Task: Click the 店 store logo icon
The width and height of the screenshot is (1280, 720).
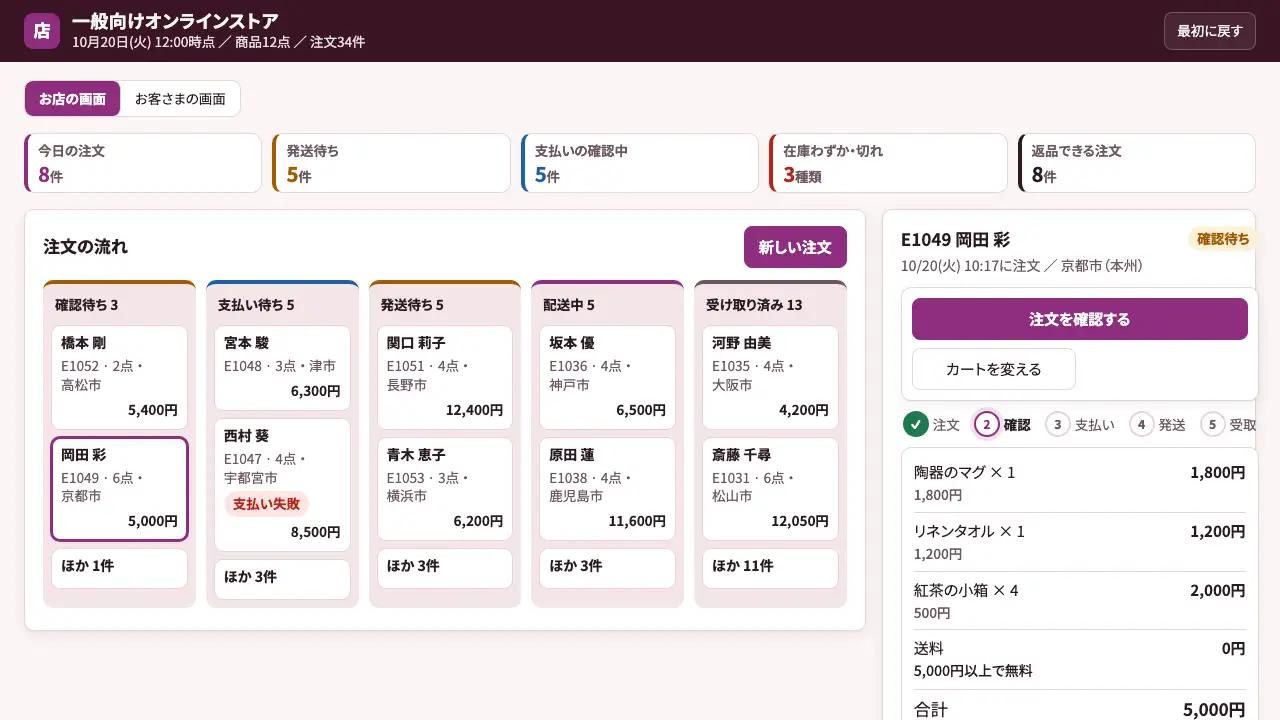Action: 42,31
